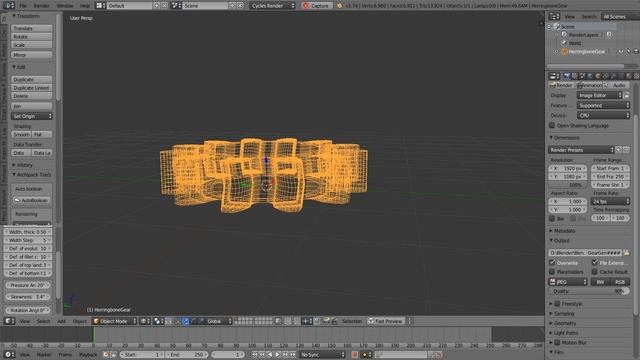Open Global orientation dropdown

coord(219,321)
